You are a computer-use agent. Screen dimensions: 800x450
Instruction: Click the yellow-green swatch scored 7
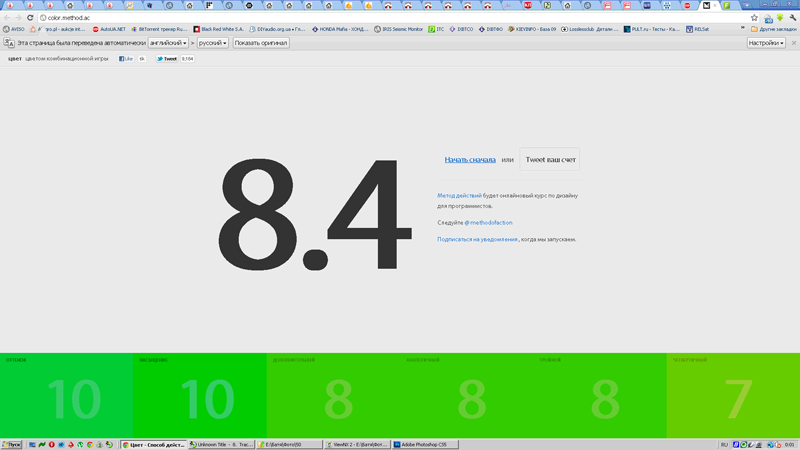(x=733, y=397)
